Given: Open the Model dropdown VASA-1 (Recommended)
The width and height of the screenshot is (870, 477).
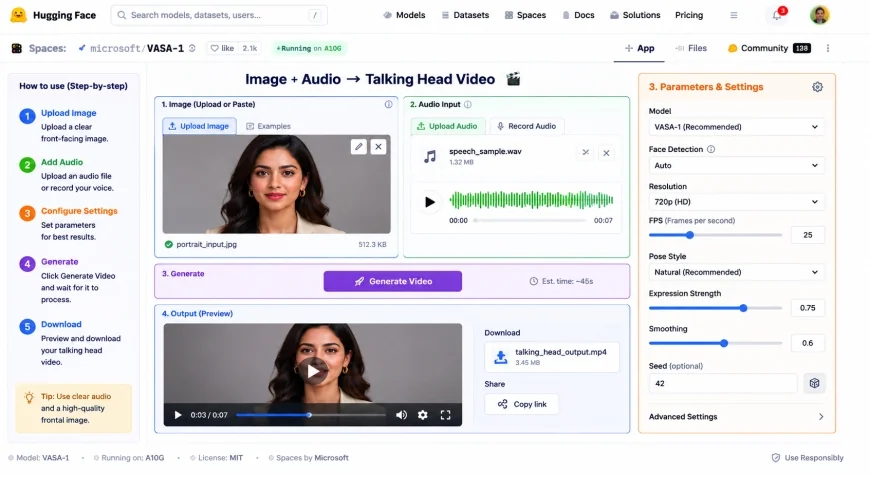Looking at the screenshot, I should (x=736, y=127).
